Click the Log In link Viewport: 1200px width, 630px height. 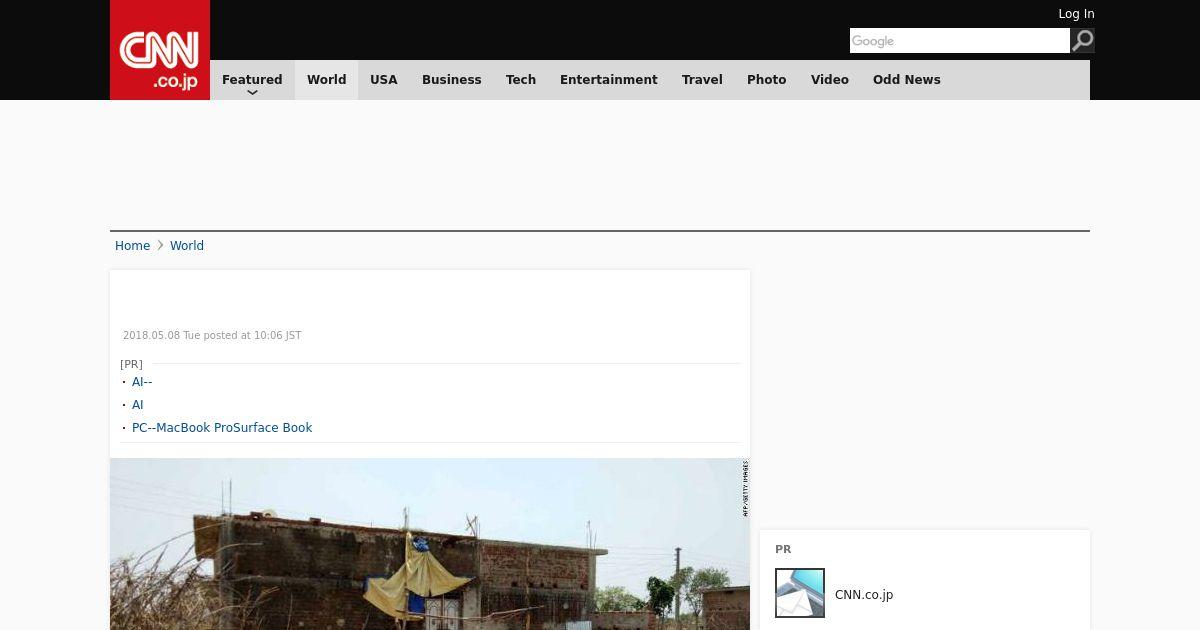click(1076, 14)
